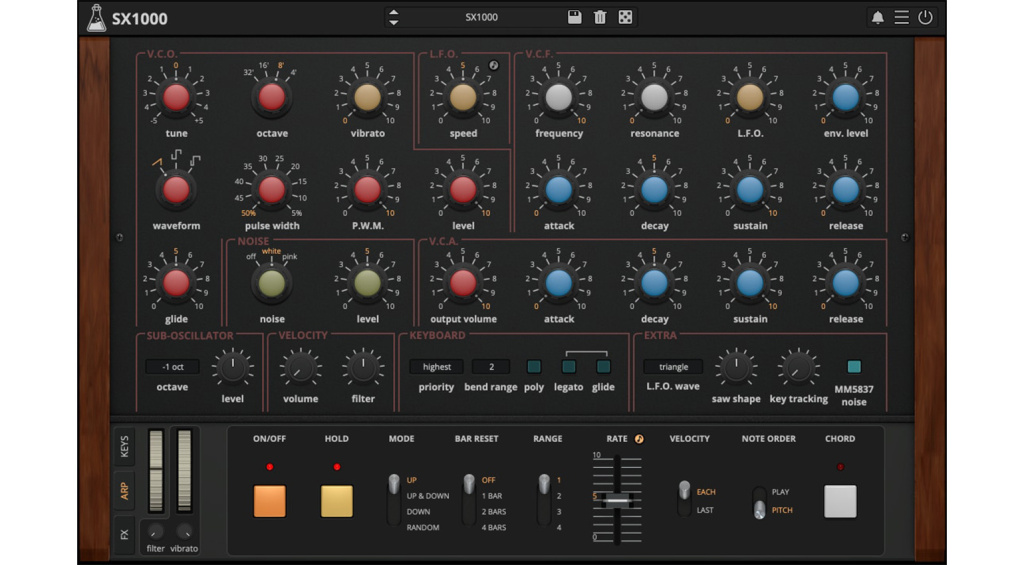
Task: Click the V.C.F. L.F.O. amount knob
Action: [750, 97]
